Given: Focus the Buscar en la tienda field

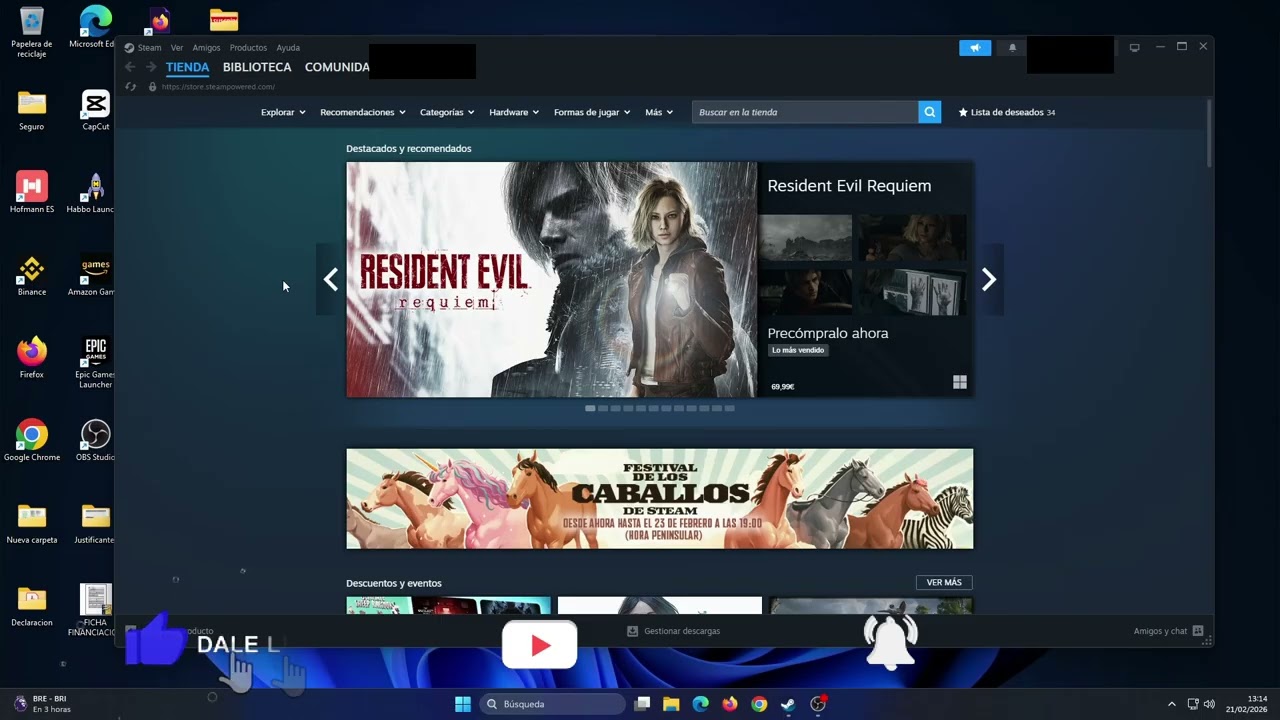Looking at the screenshot, I should pos(805,112).
